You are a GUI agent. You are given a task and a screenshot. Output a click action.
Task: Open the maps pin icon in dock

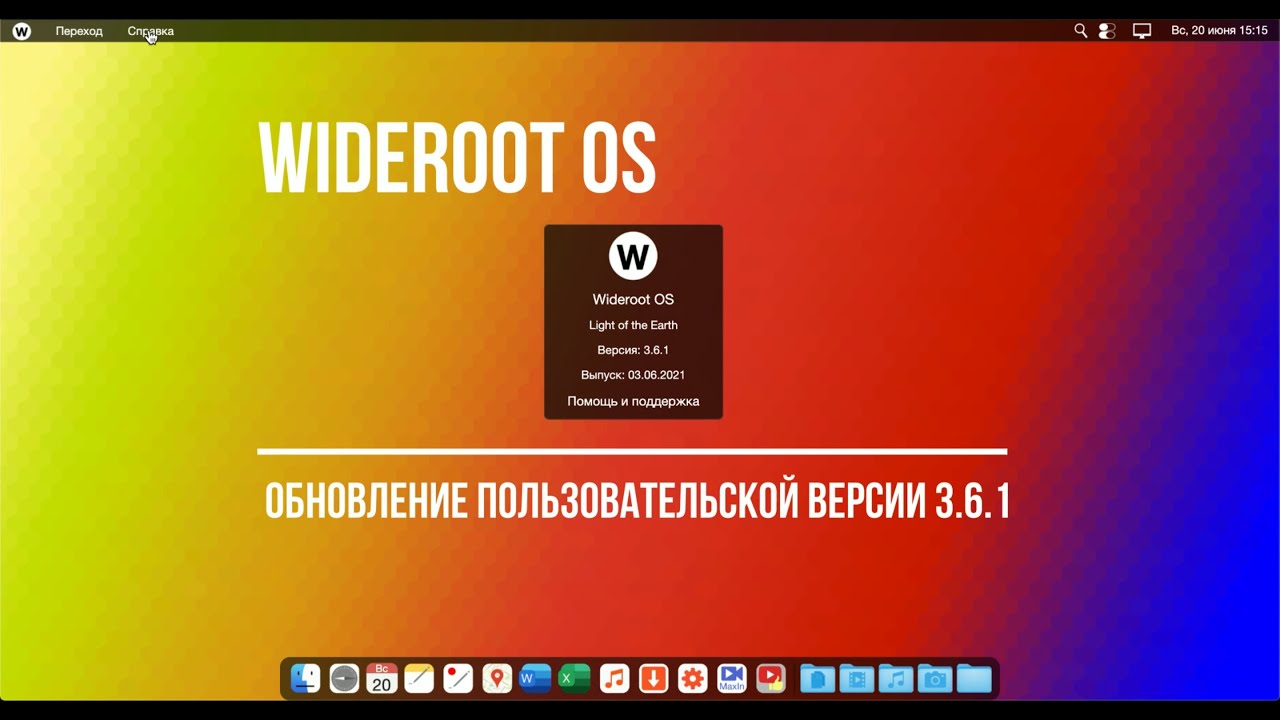(497, 679)
